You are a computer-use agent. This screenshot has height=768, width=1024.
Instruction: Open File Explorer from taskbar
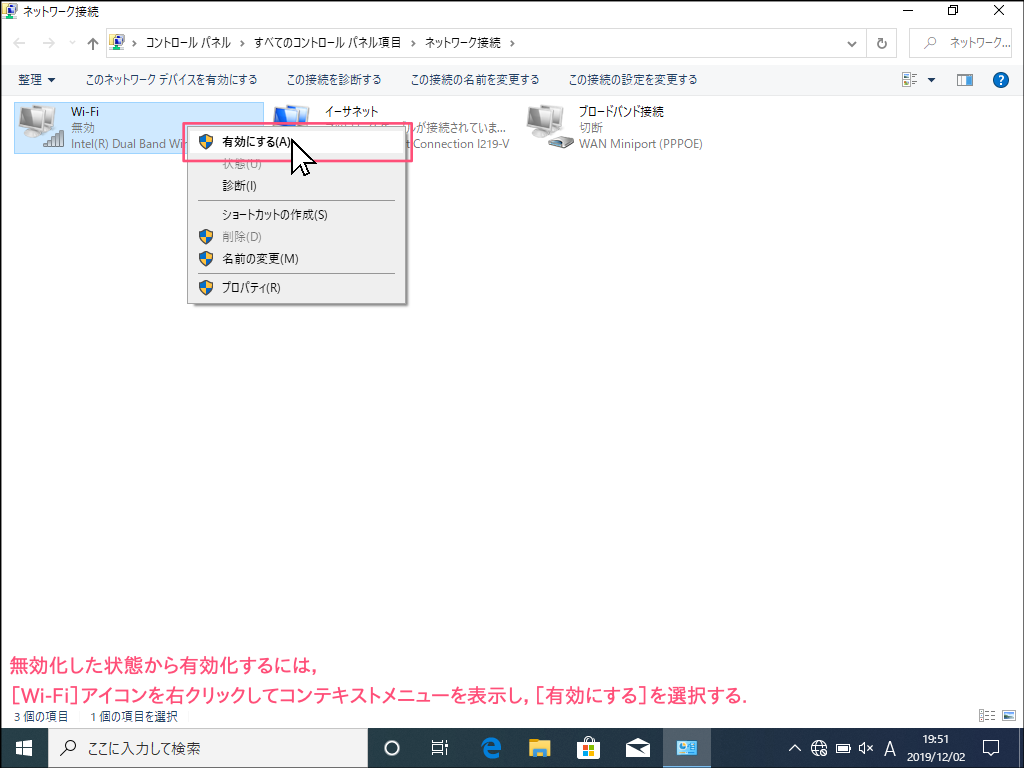540,748
